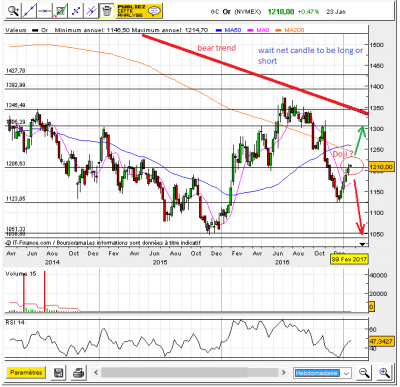Click the IT-Finance.com attribution text
400x387 pixels.
coord(103,243)
